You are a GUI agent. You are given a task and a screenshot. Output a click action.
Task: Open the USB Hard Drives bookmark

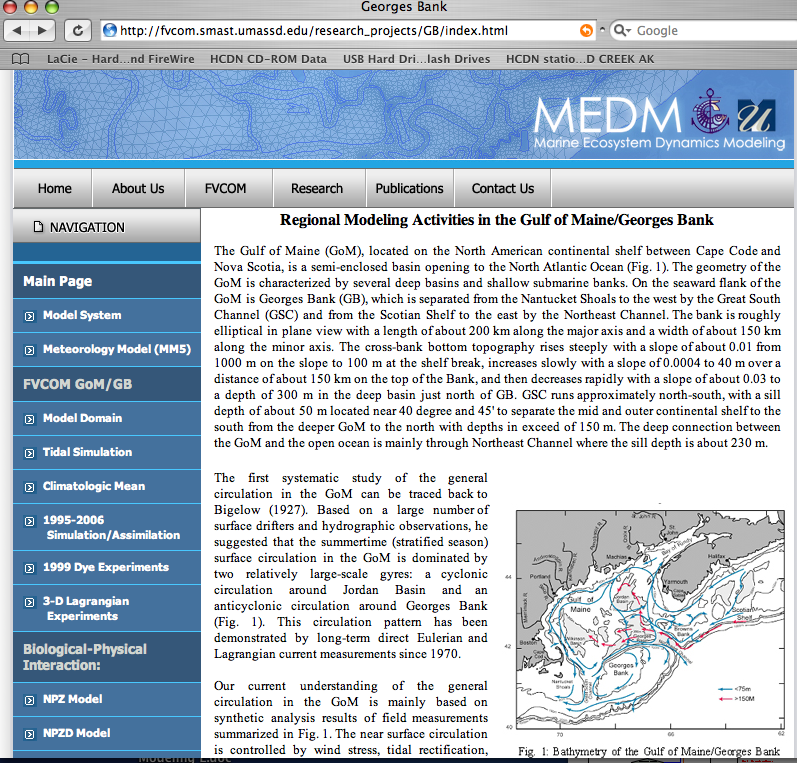(416, 59)
